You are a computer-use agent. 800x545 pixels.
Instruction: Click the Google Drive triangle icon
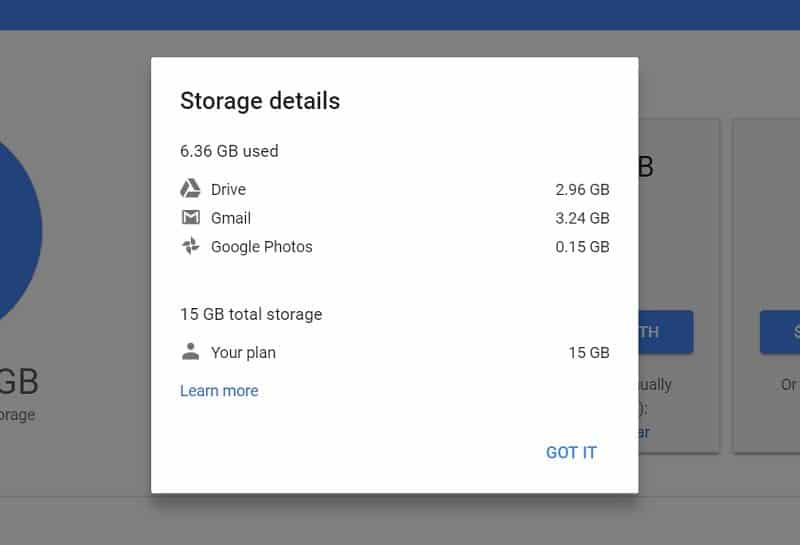(190, 189)
